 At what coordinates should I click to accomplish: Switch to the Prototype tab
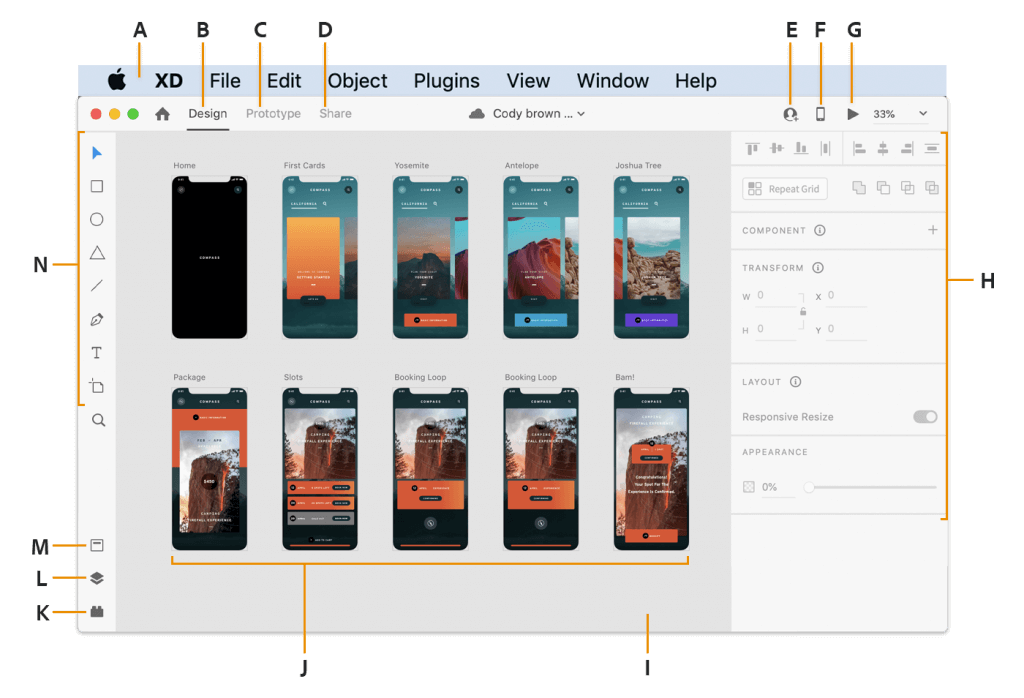click(273, 114)
